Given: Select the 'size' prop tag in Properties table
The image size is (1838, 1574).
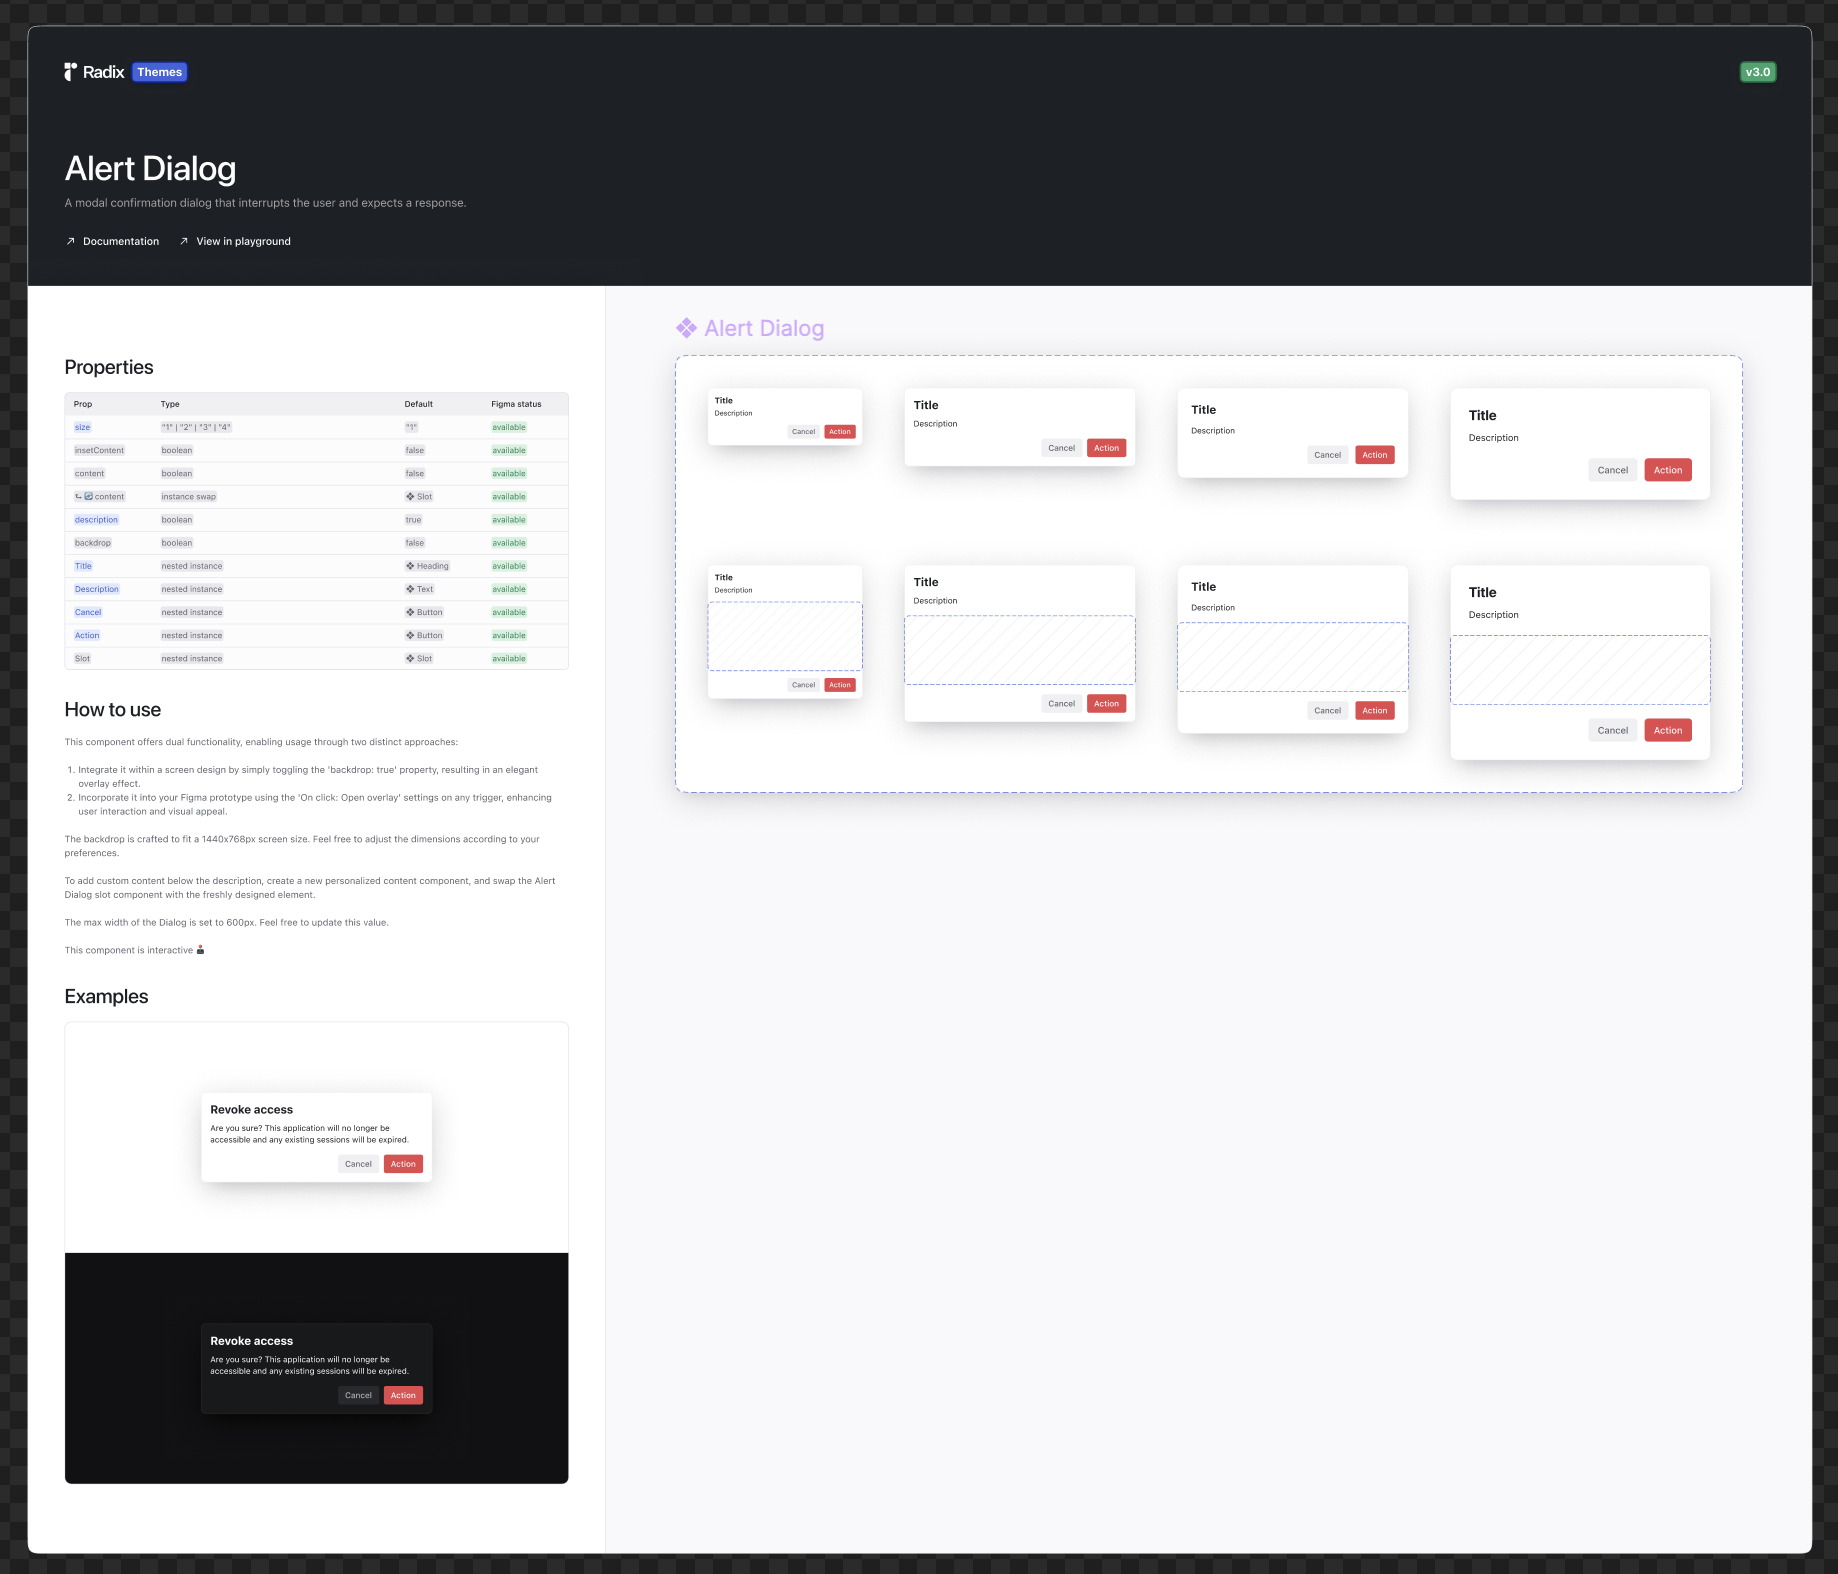Looking at the screenshot, I should (x=82, y=427).
